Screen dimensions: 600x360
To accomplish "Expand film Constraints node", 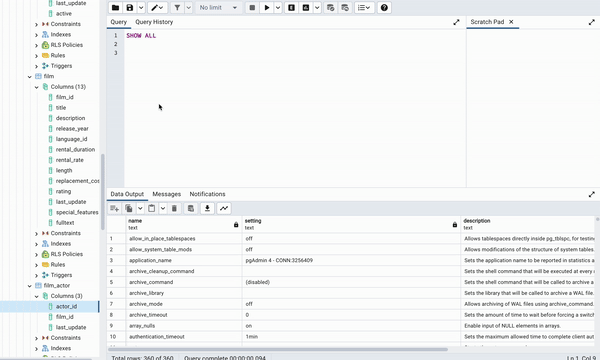I will click(36, 233).
